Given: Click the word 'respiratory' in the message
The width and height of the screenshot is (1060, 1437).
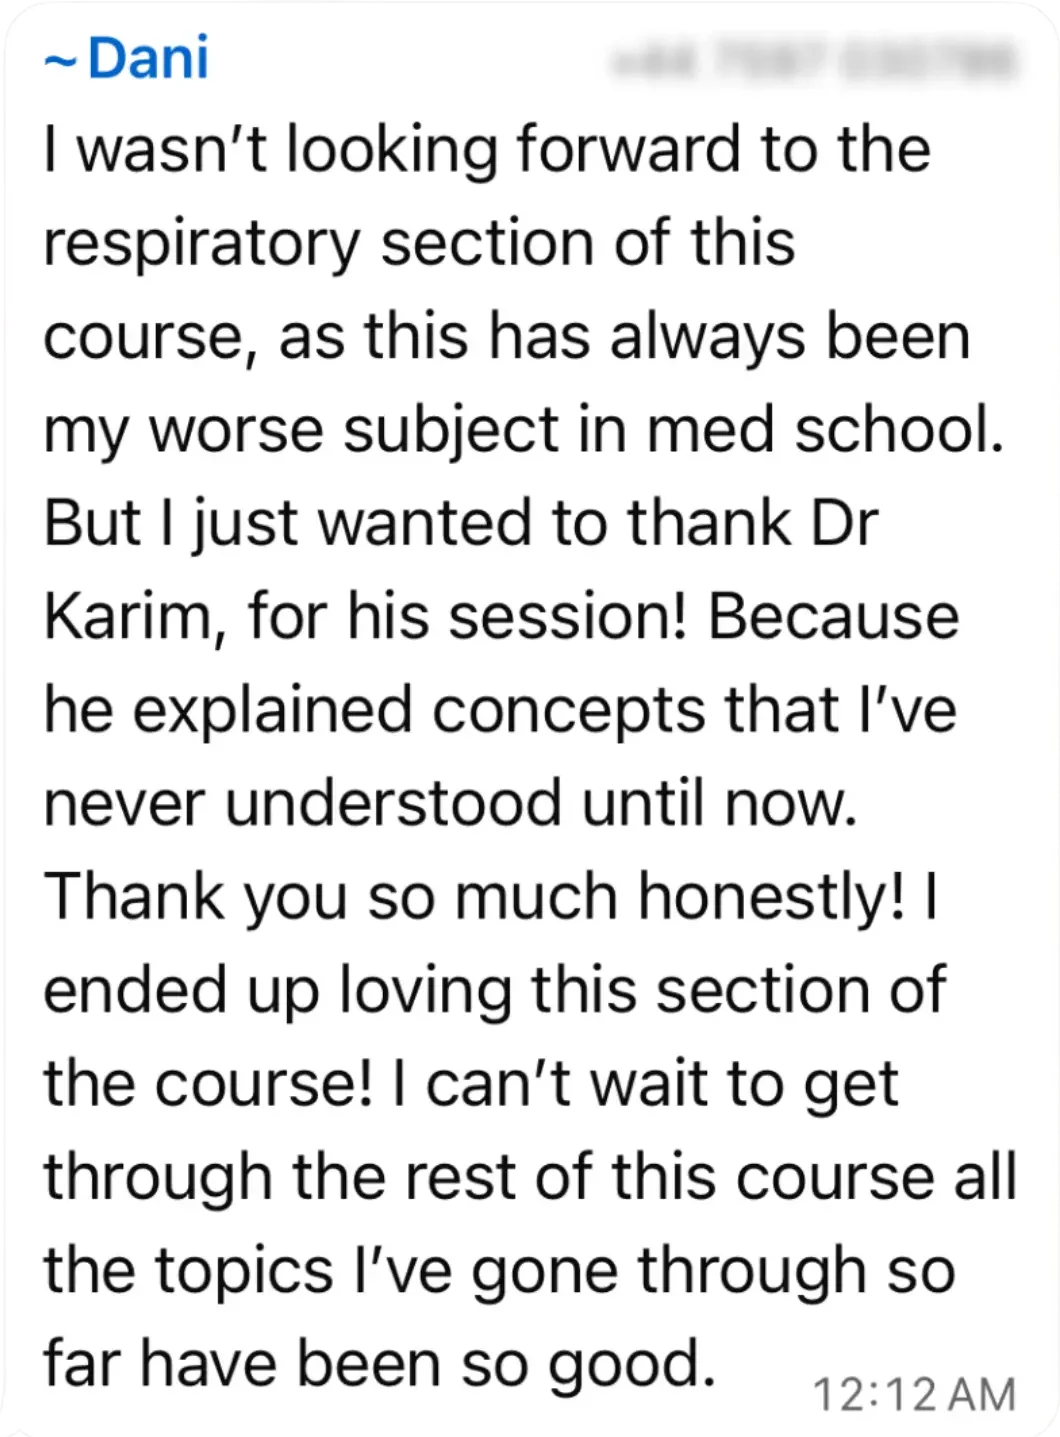Looking at the screenshot, I should [x=202, y=244].
